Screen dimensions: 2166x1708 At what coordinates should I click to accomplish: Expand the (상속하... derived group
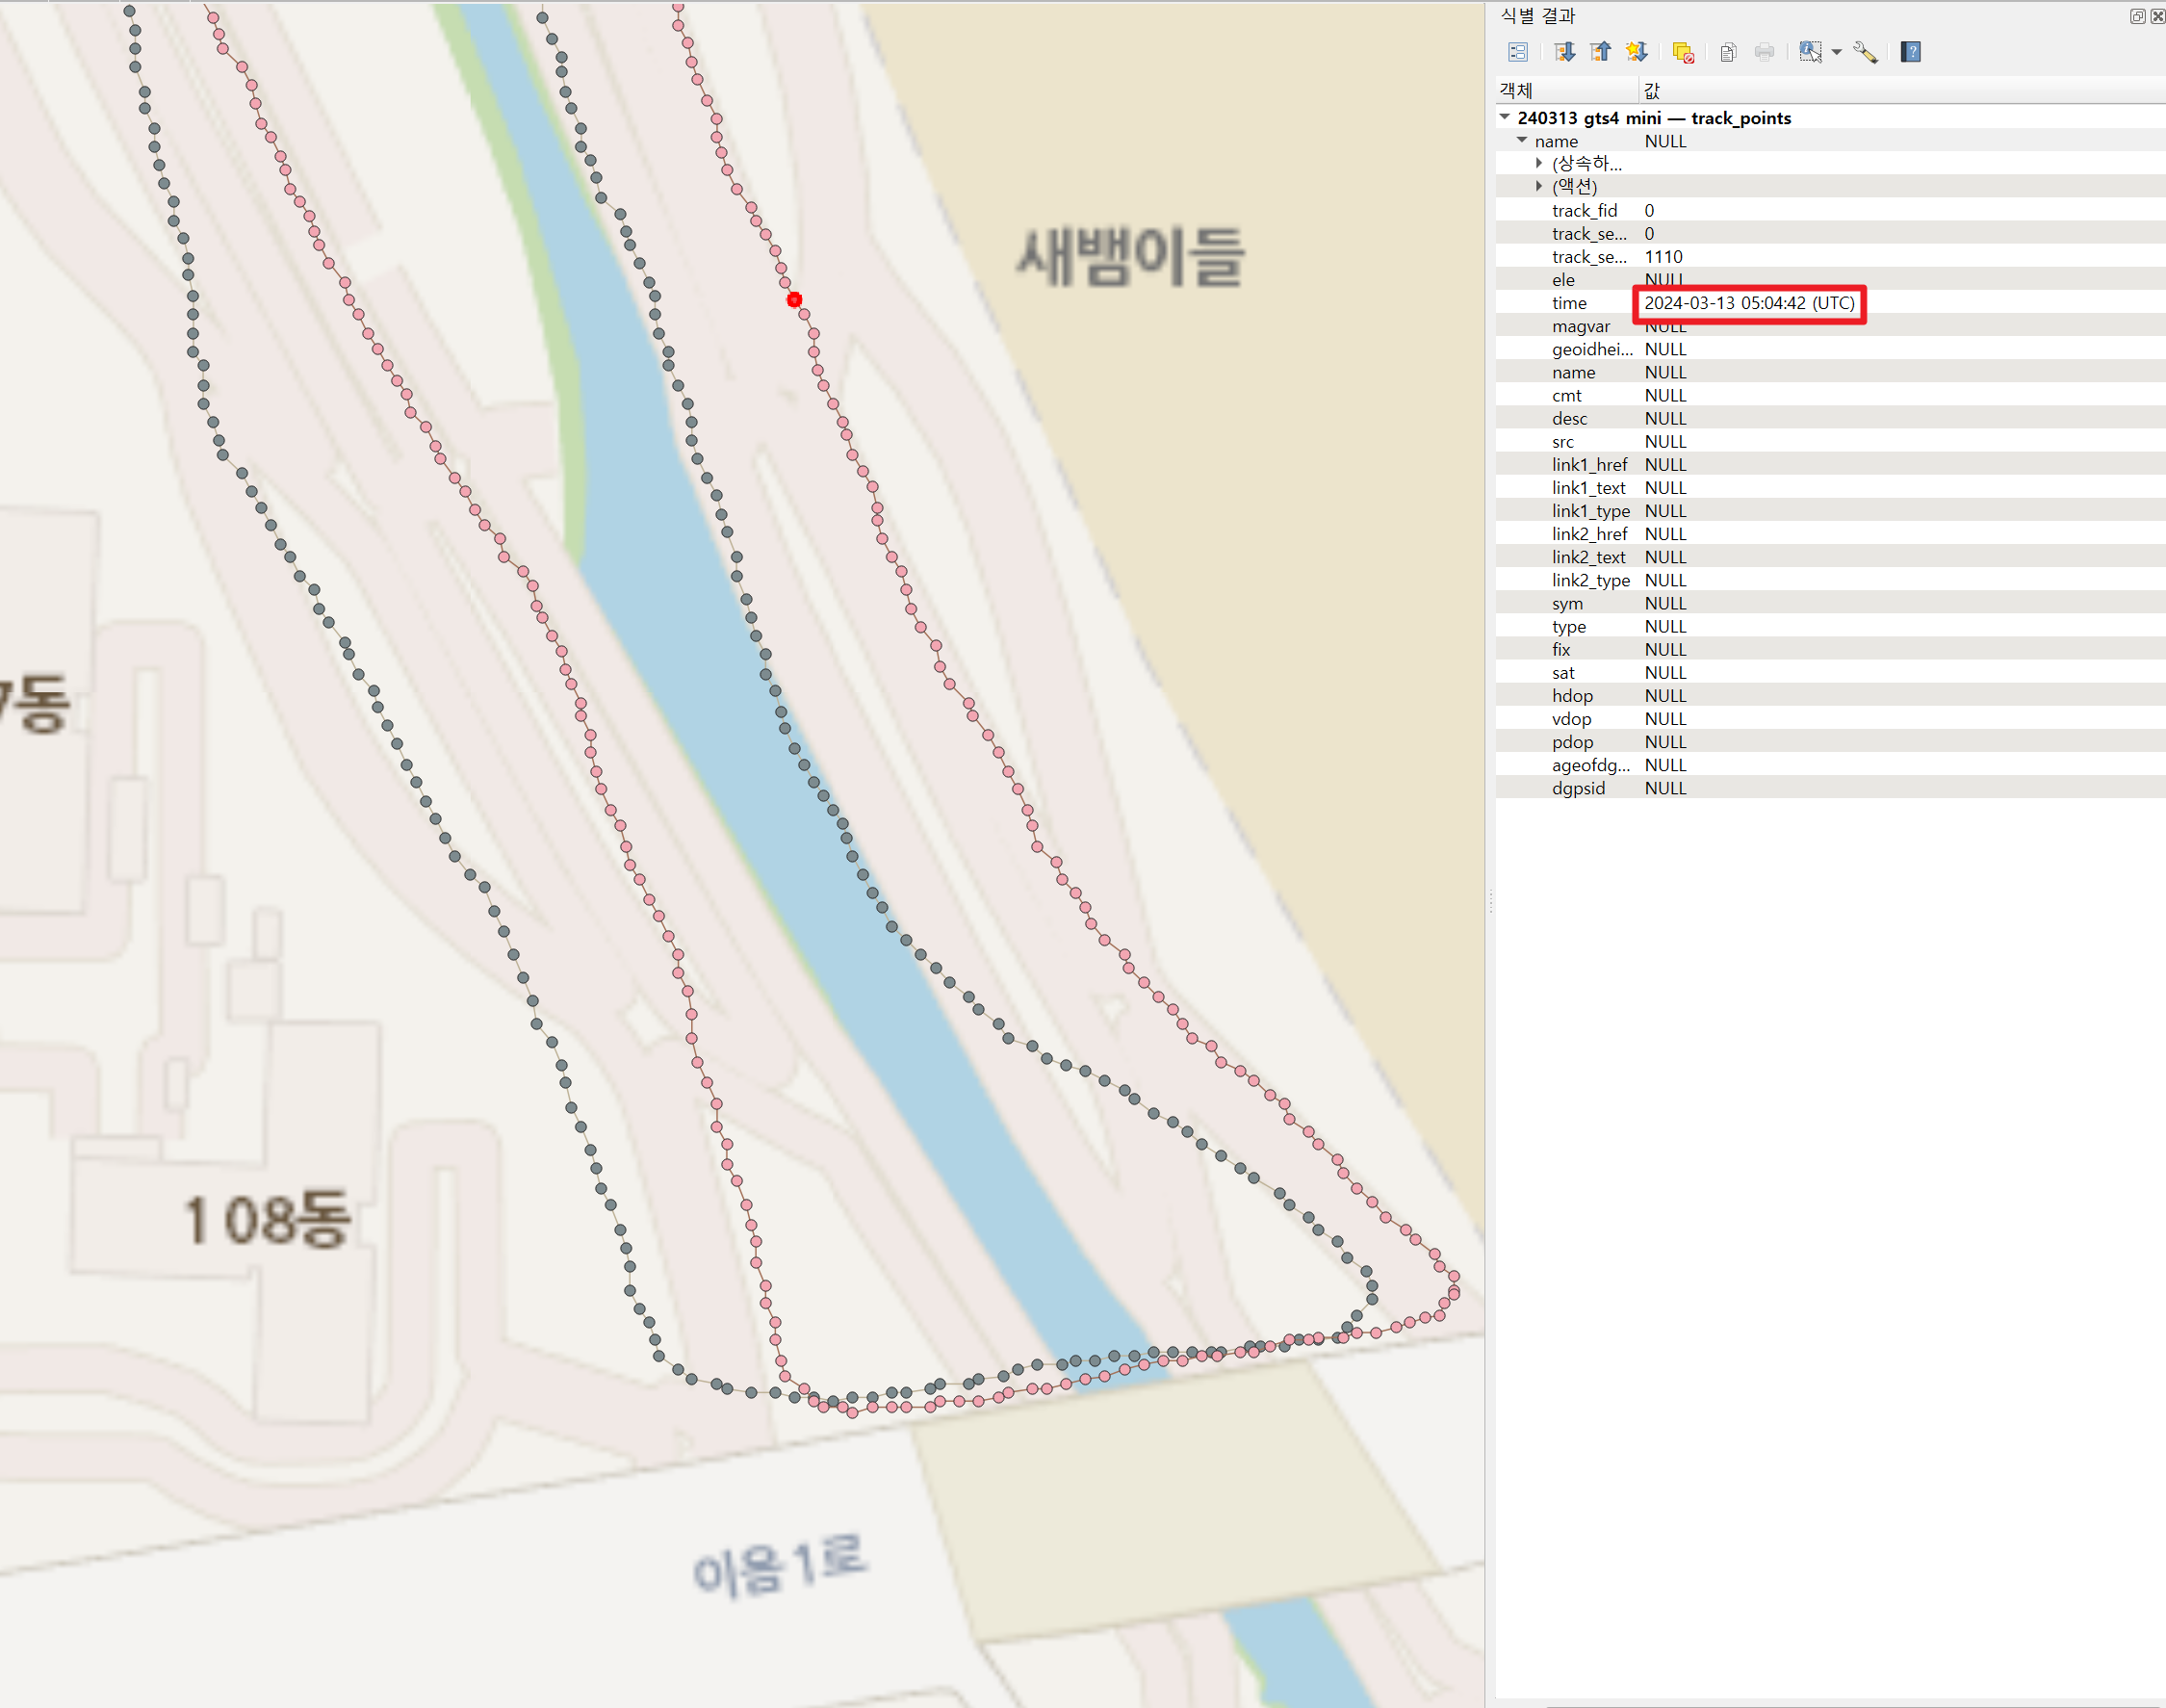pos(1539,163)
